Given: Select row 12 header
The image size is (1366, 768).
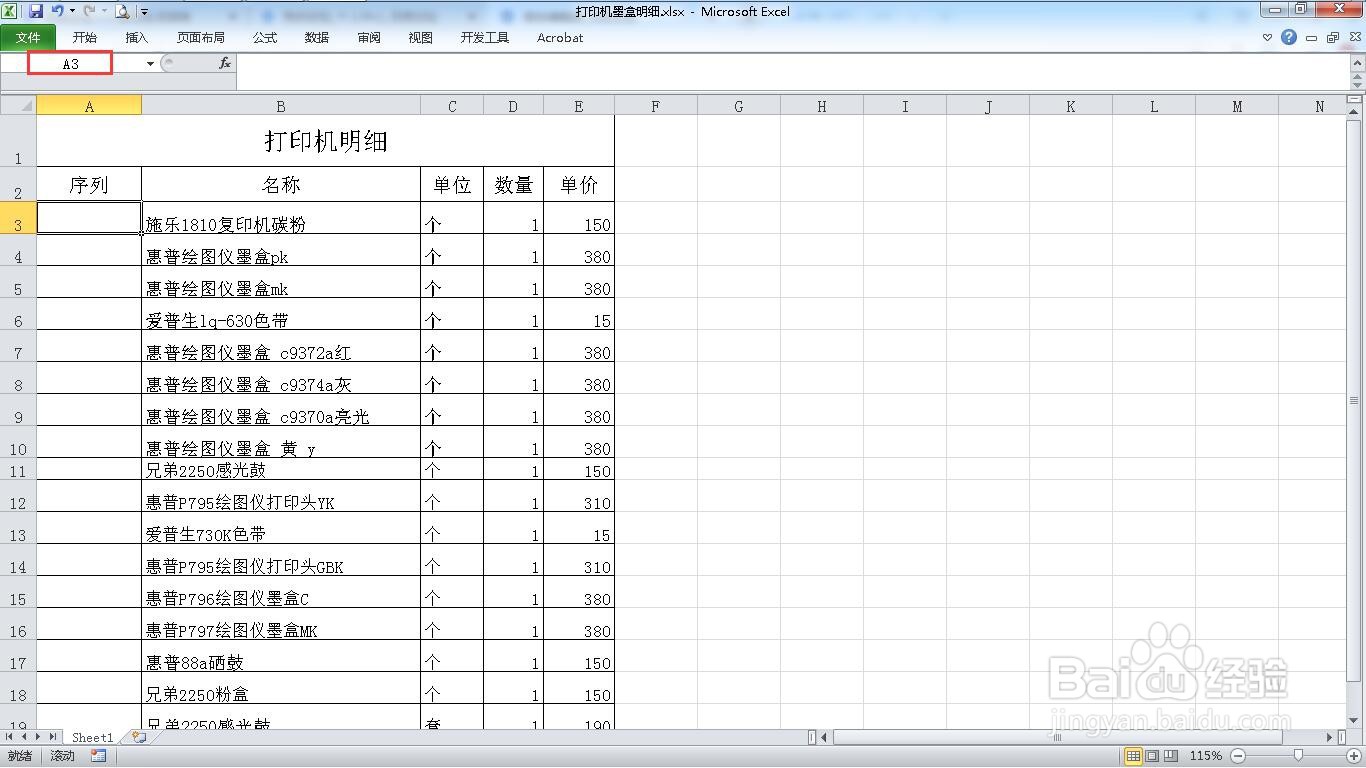Looking at the screenshot, I should click(x=18, y=496).
